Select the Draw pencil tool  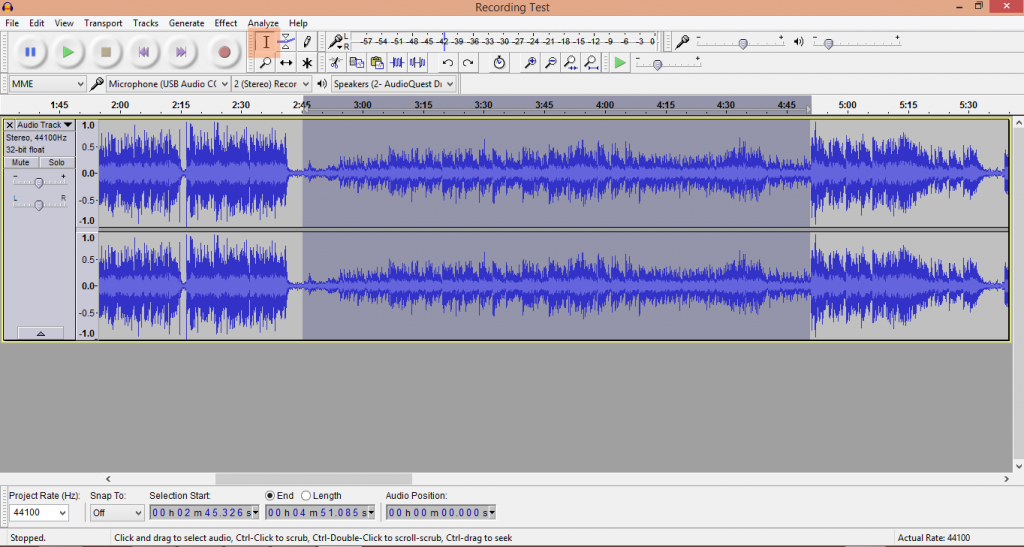pyautogui.click(x=307, y=42)
